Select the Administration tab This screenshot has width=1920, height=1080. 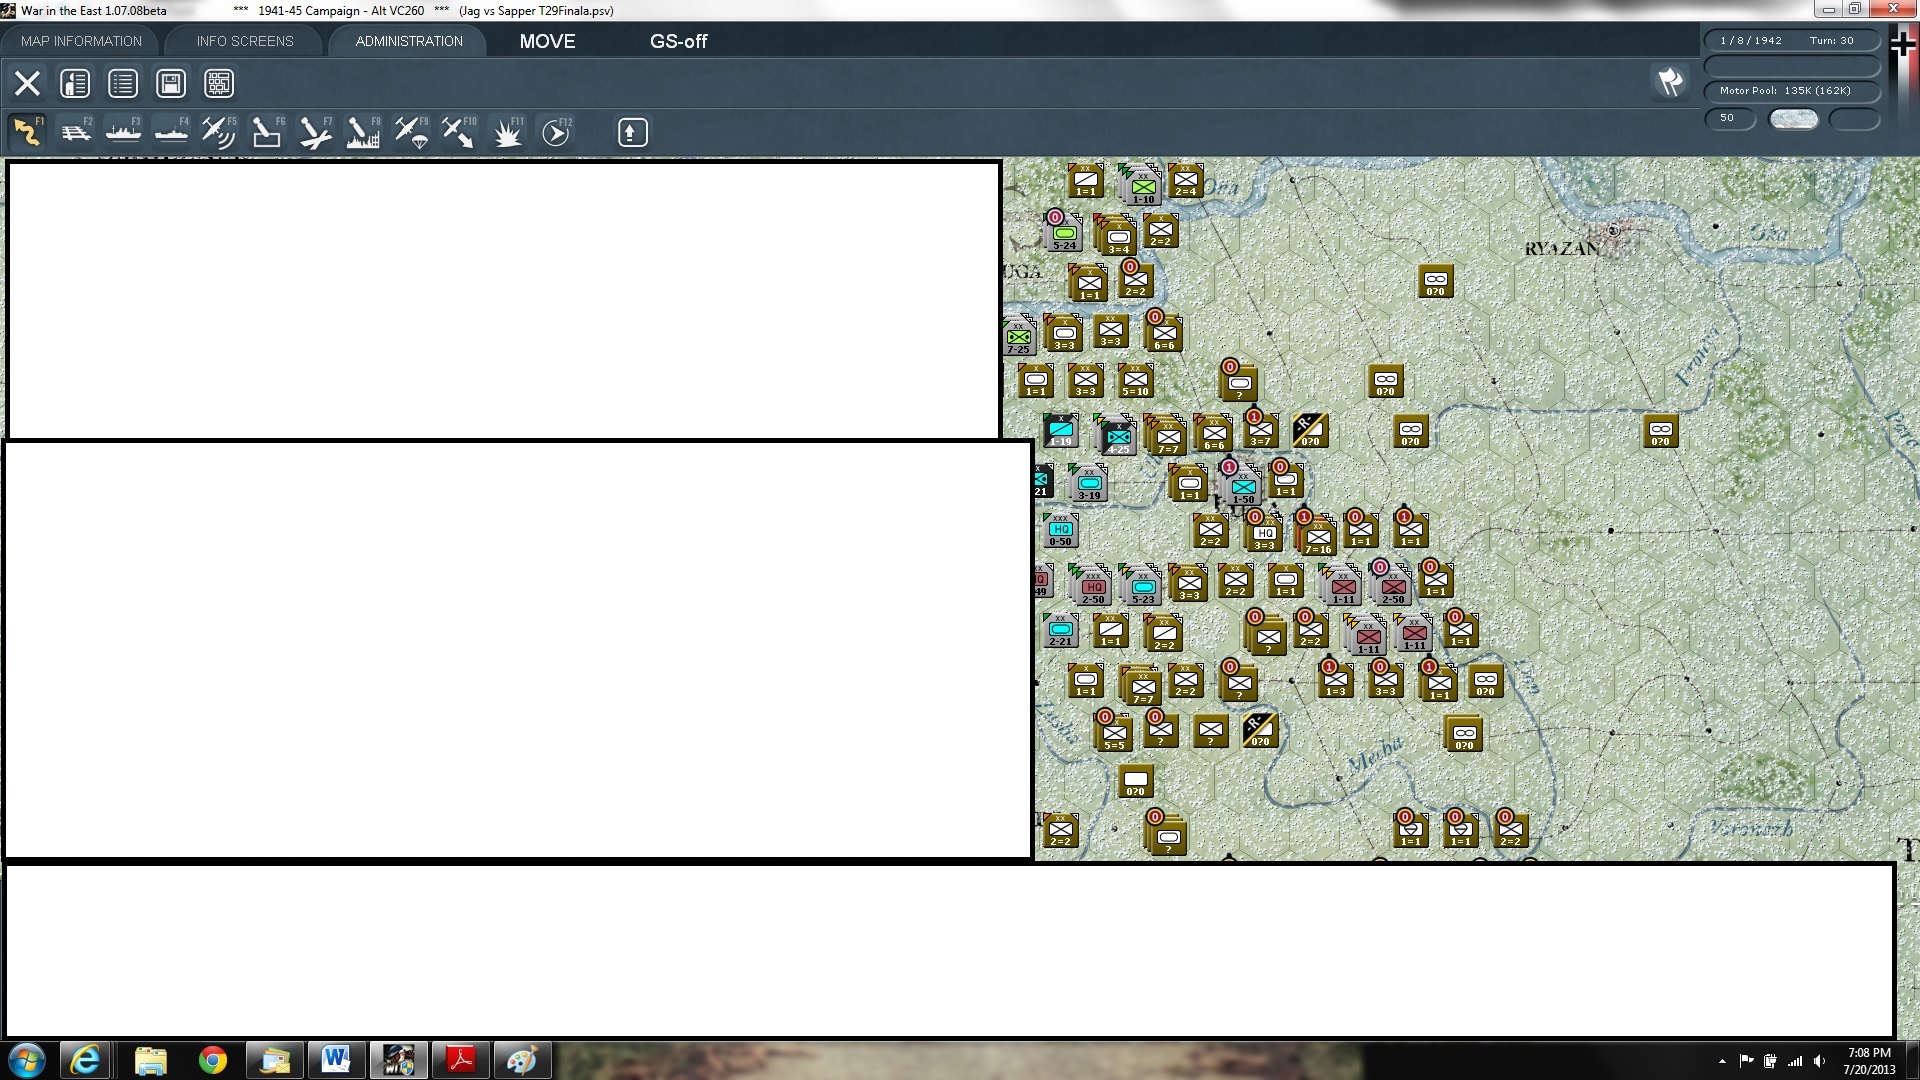409,41
